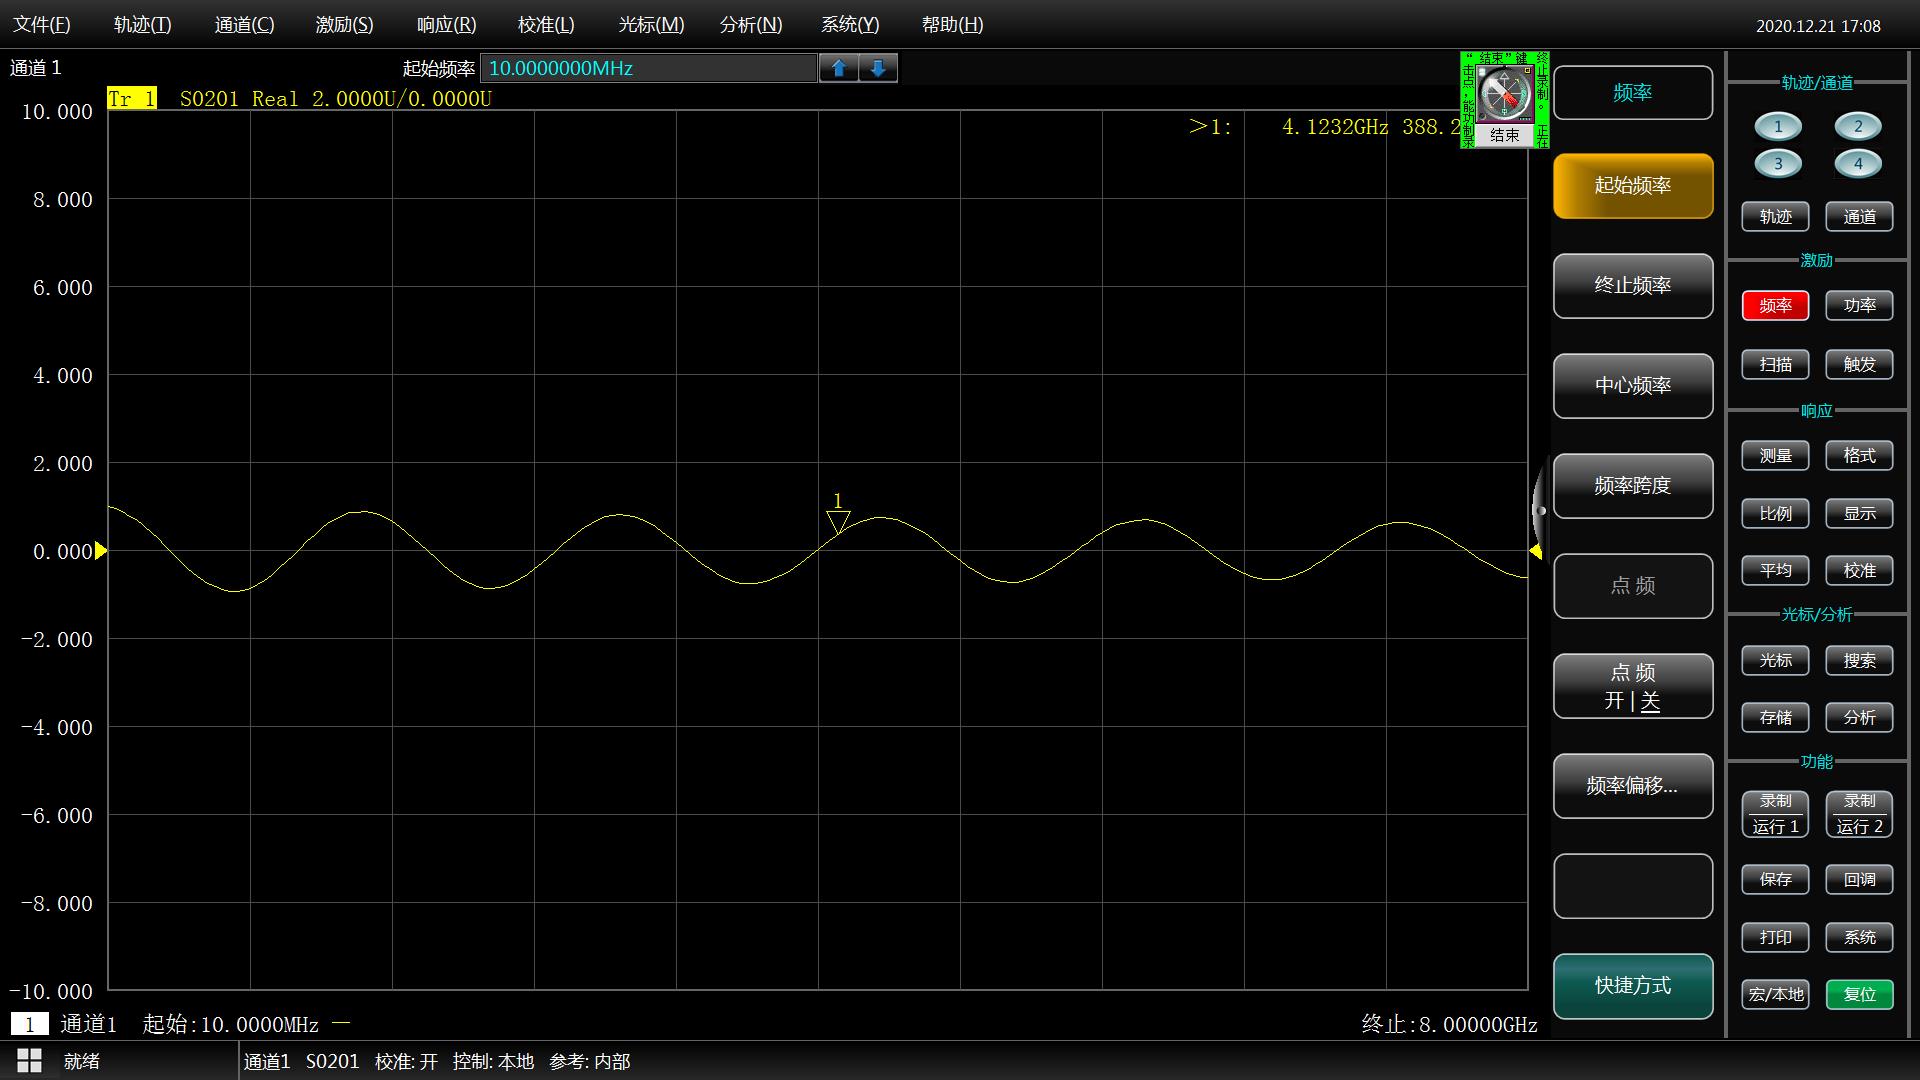Open the 通道(C) menu
Image resolution: width=1920 pixels, height=1080 pixels.
coord(244,25)
